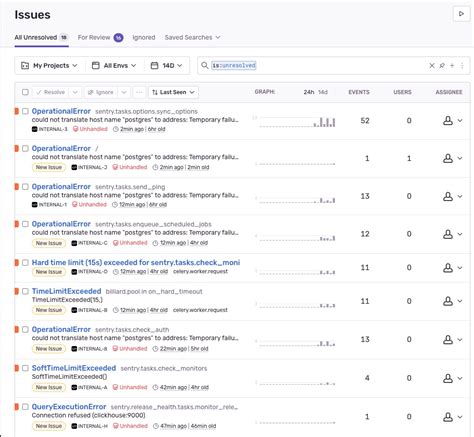Viewport: 474px width, 437px height.
Task: Pin the current search with the pin icon
Action: pos(442,66)
